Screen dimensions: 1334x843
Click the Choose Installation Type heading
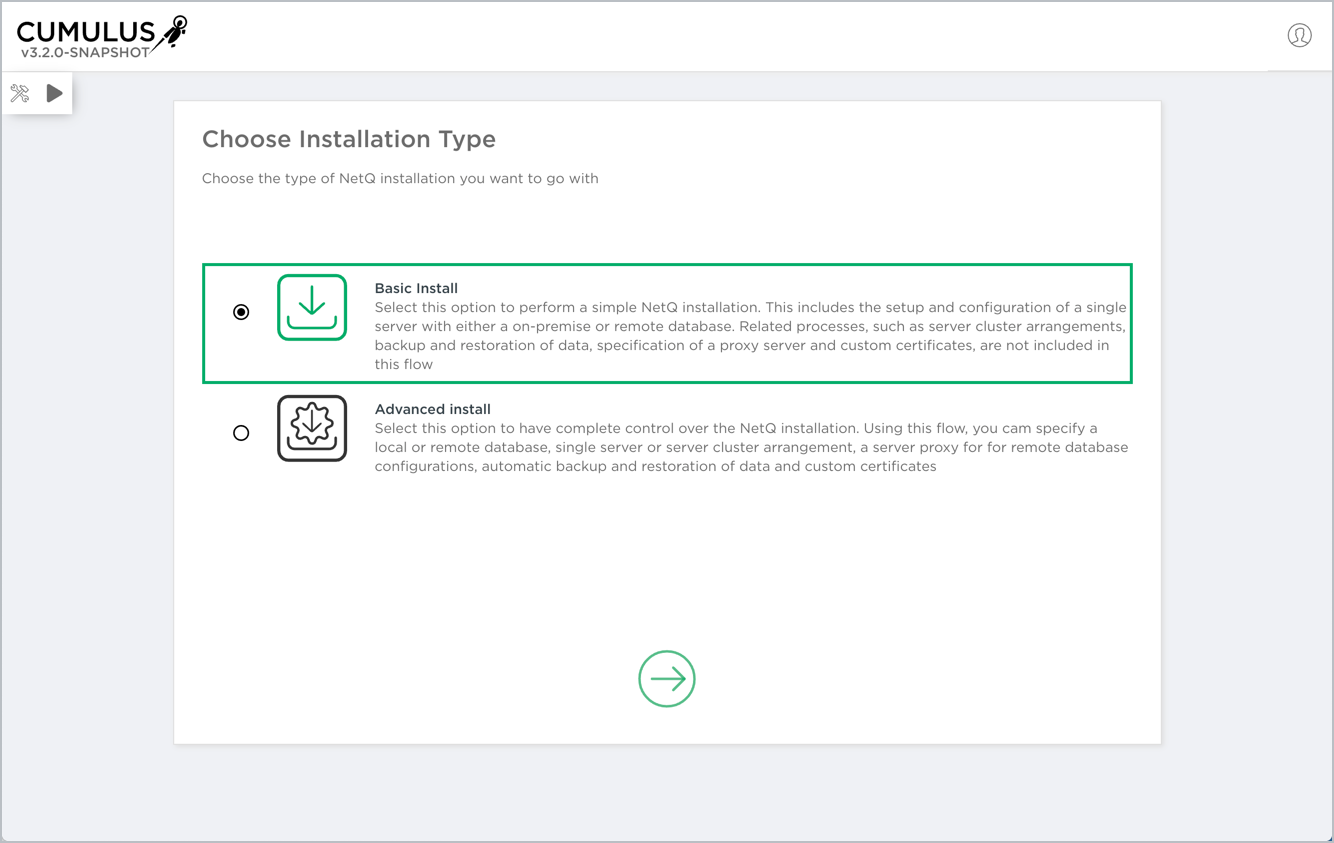coord(349,139)
